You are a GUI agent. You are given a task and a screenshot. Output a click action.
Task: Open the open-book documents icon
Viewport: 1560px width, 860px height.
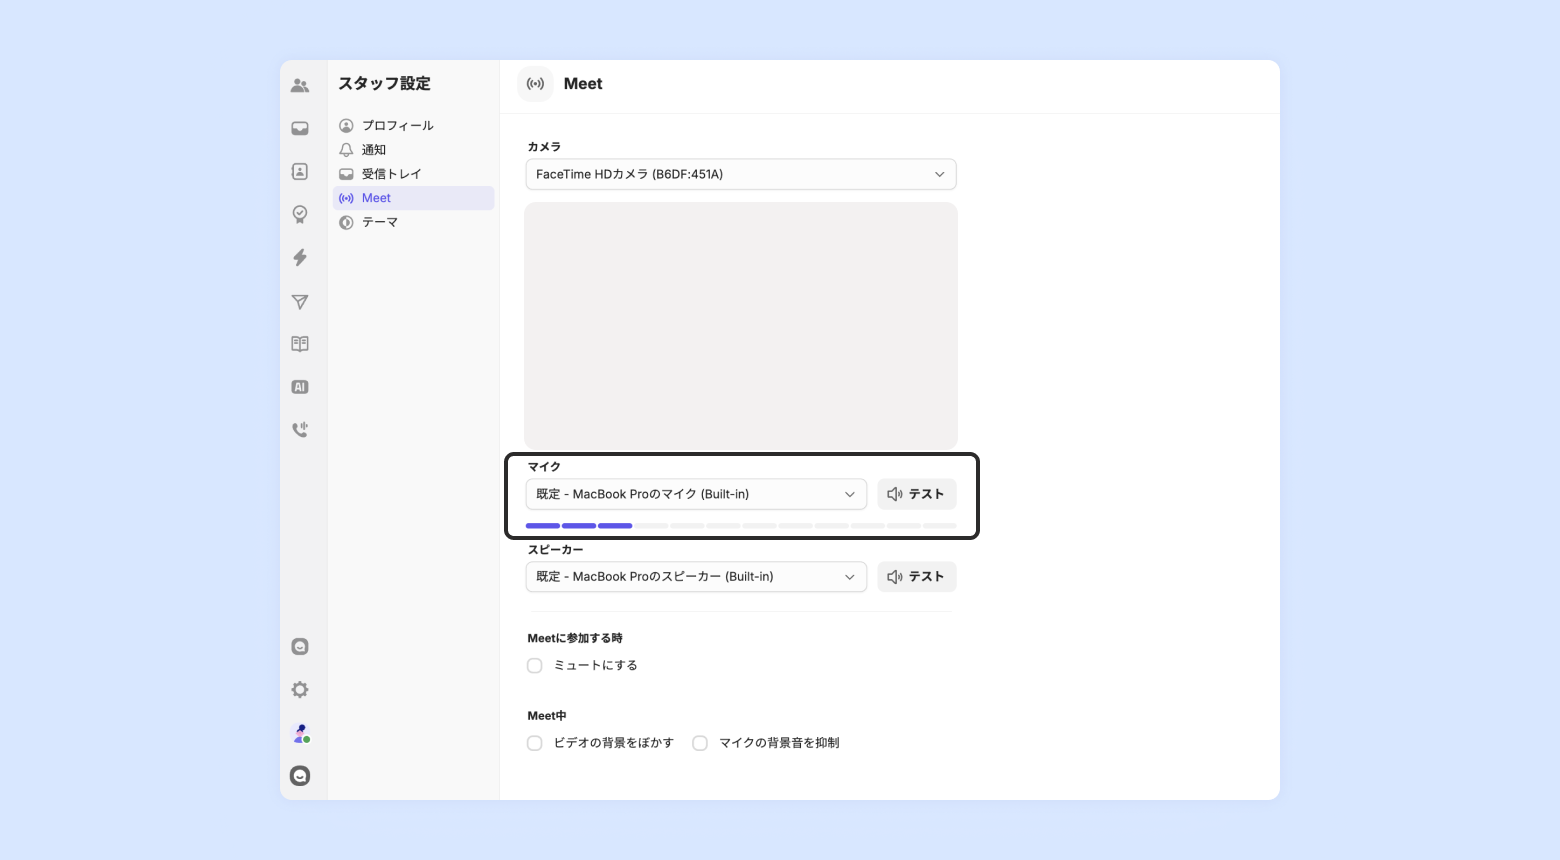(x=300, y=344)
